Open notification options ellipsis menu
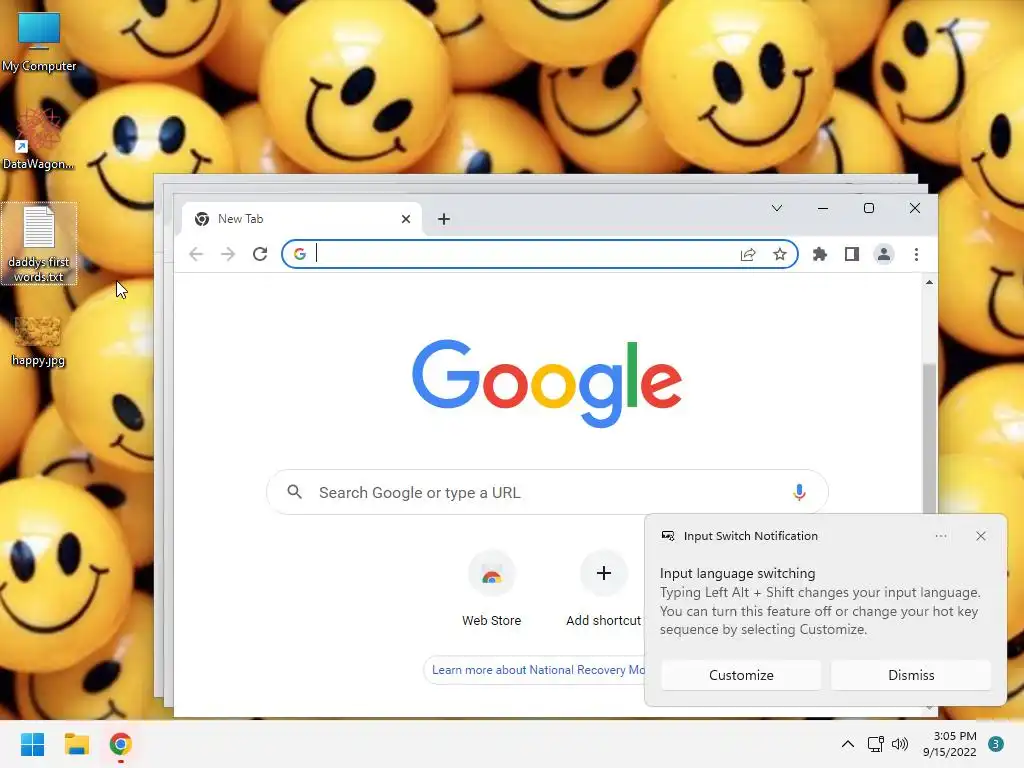1024x768 pixels. 940,536
